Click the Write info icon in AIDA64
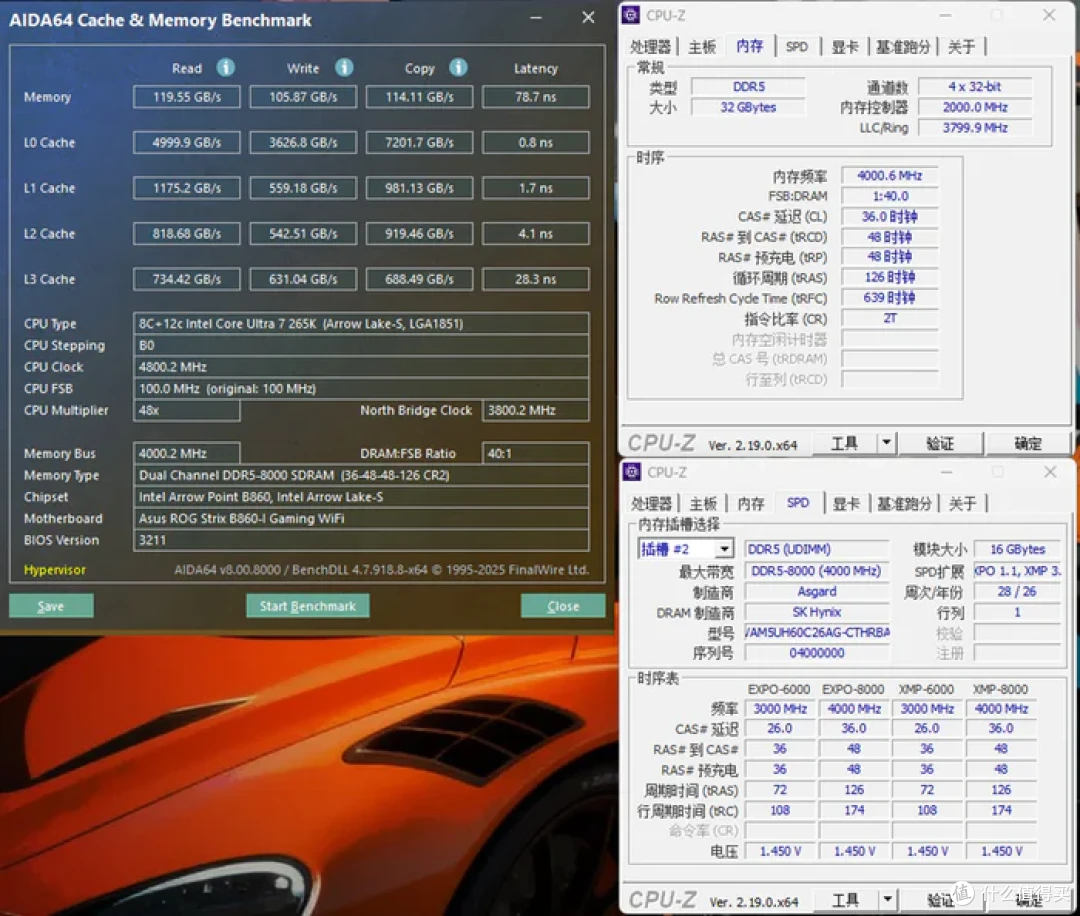This screenshot has width=1080, height=916. (x=344, y=67)
